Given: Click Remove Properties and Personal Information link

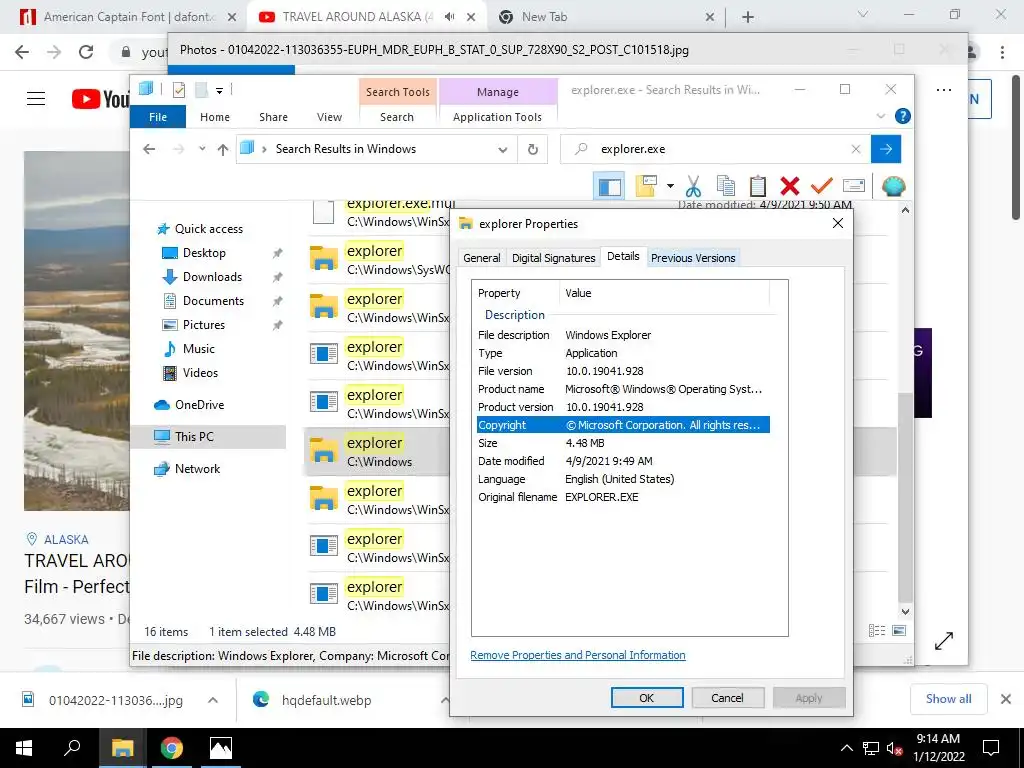Looking at the screenshot, I should coord(578,655).
